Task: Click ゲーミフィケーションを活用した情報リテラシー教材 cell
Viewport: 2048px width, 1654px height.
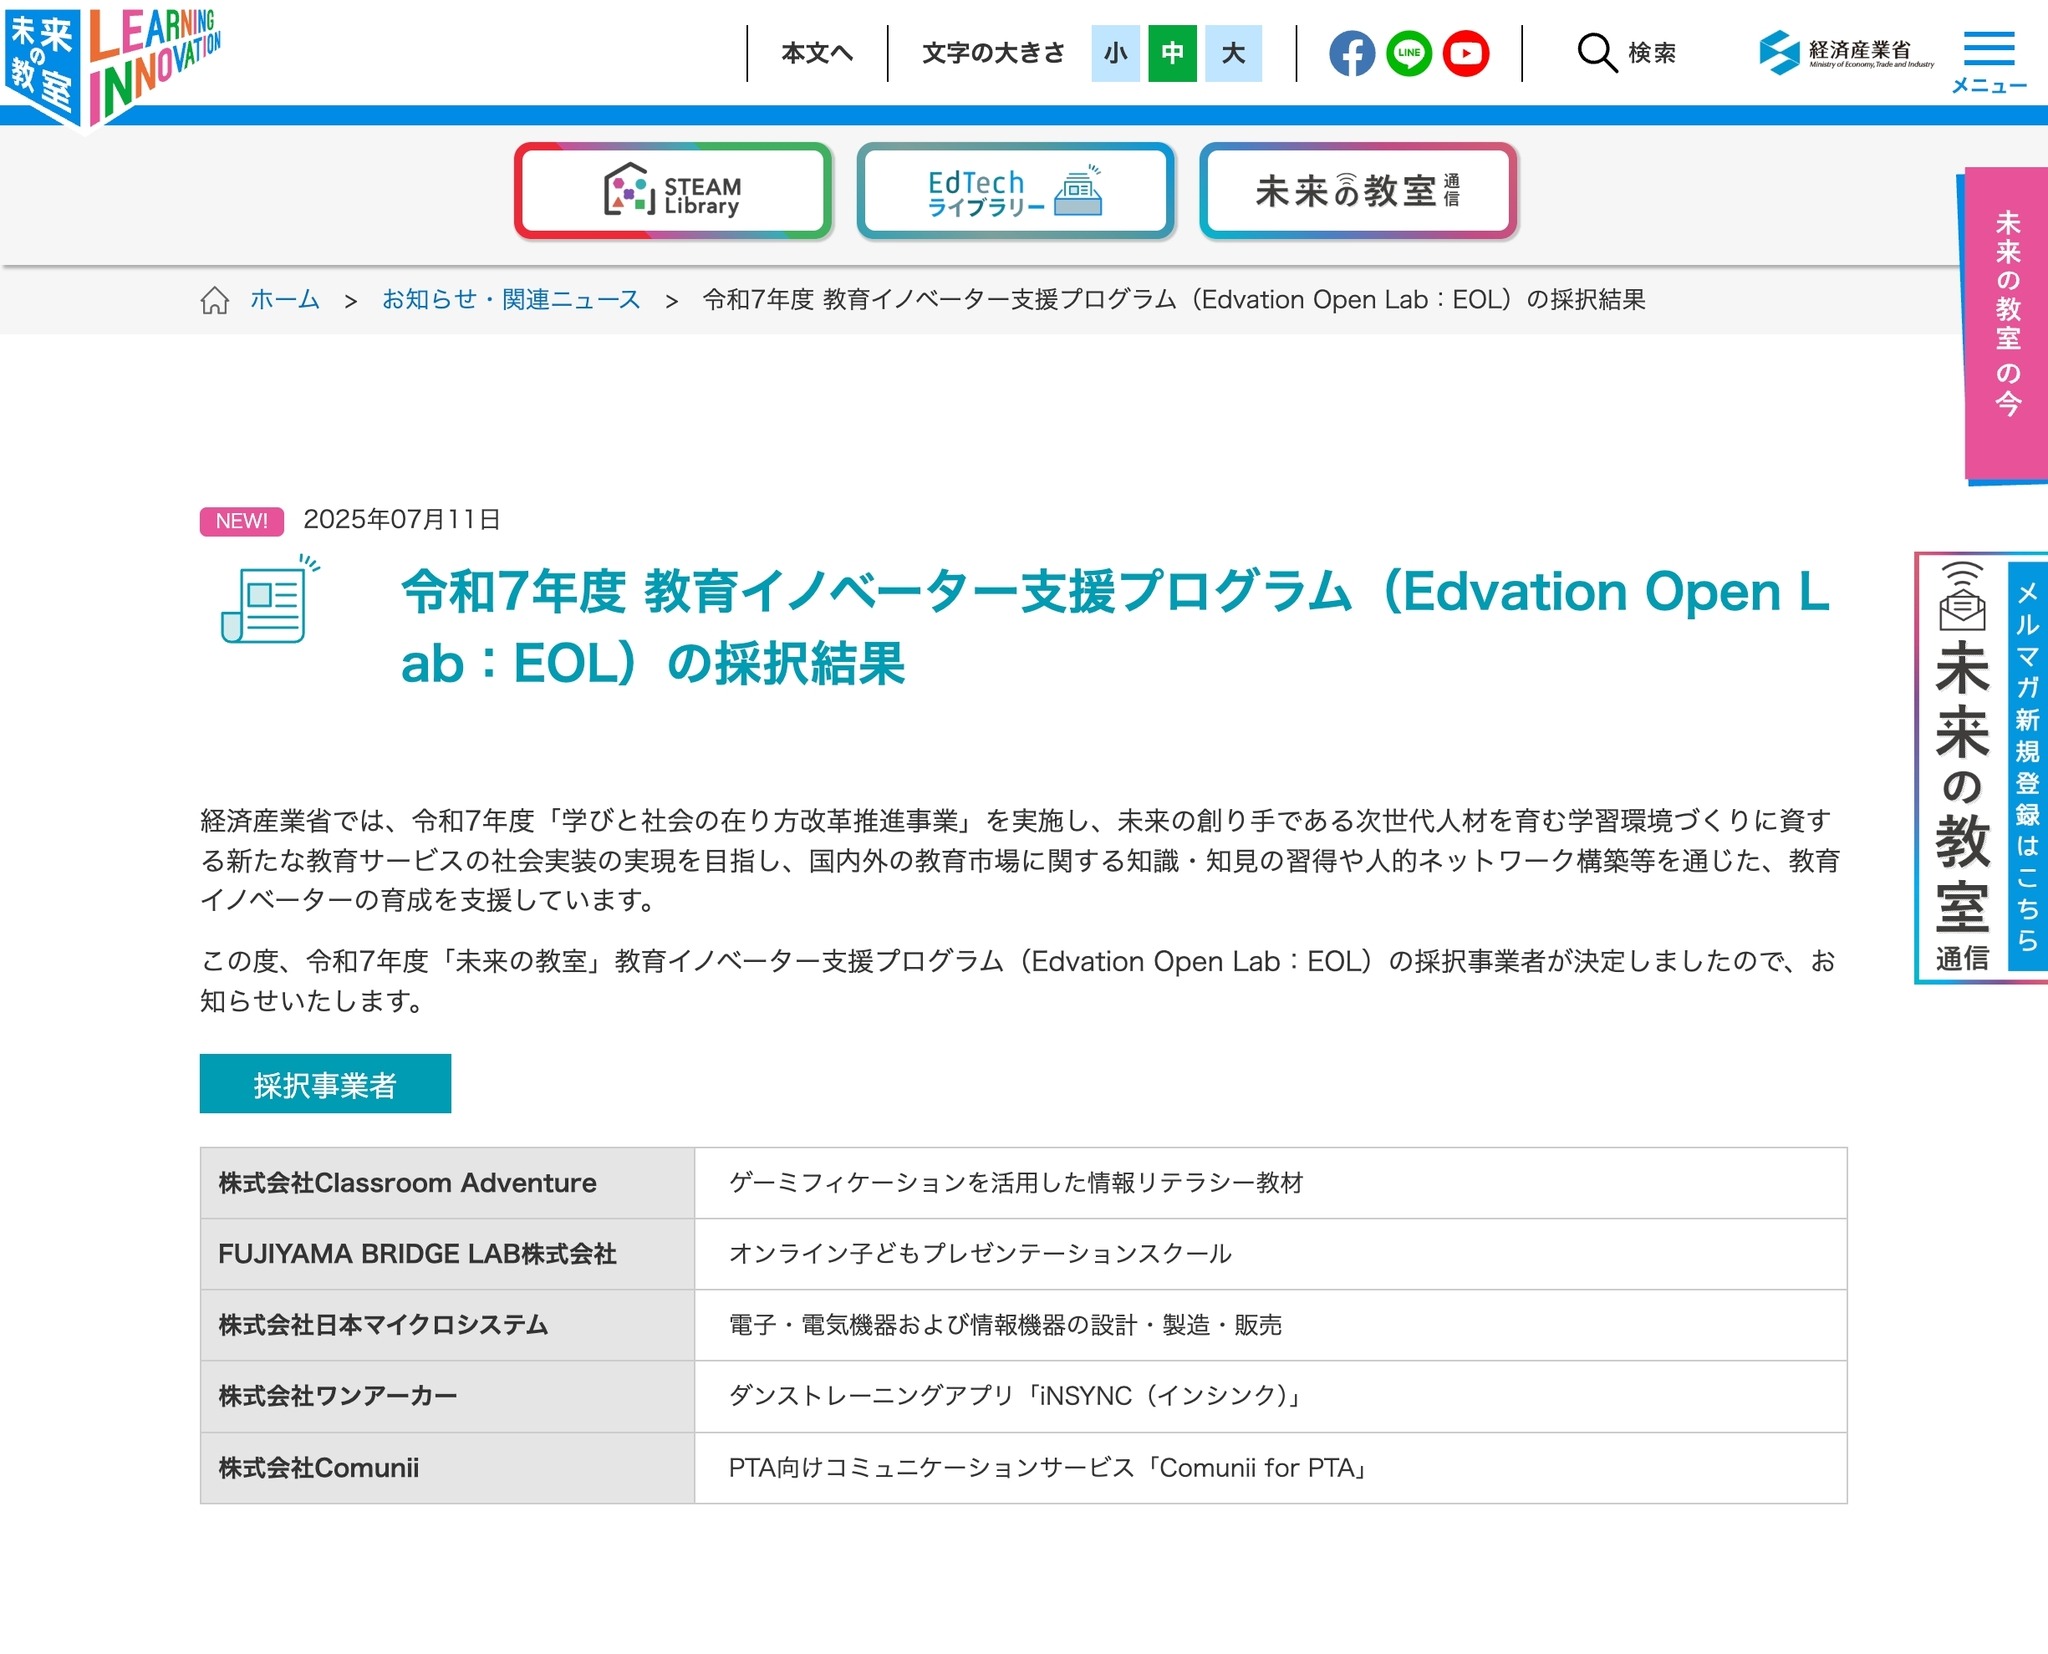Action: [x=1270, y=1183]
